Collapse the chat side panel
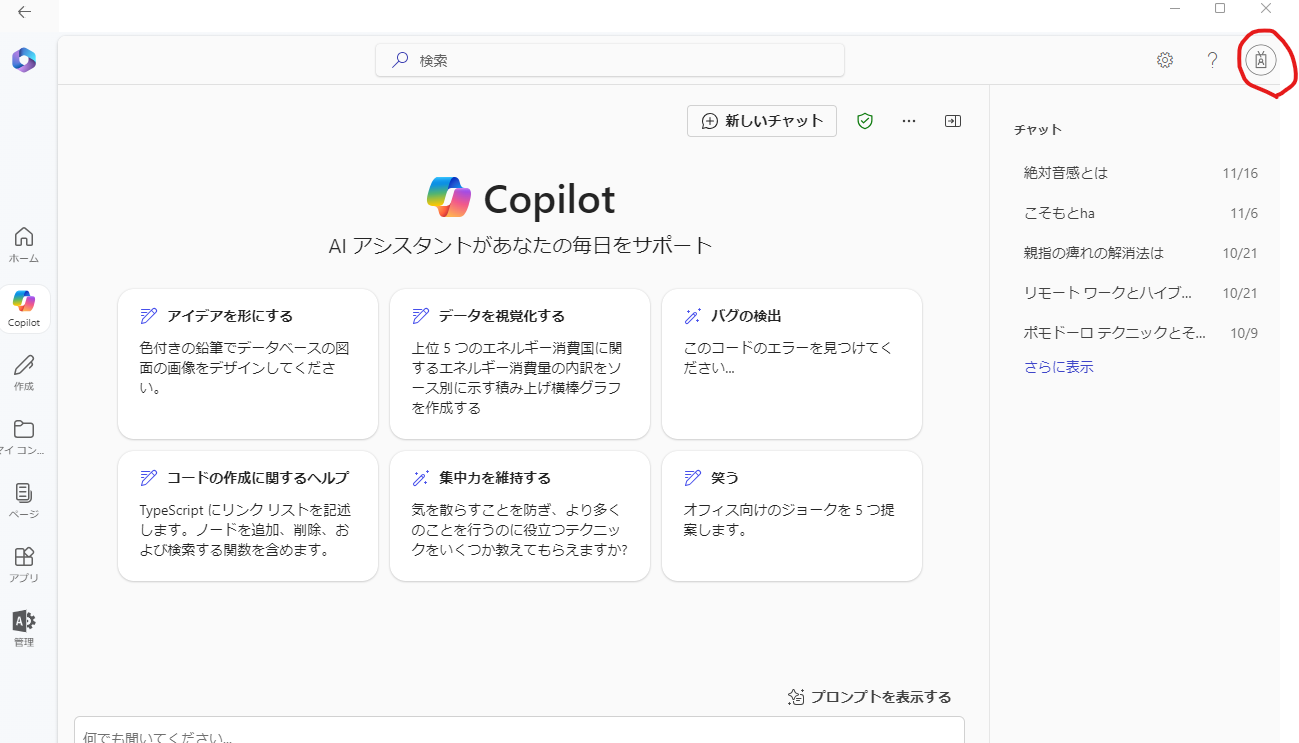1299x743 pixels. click(953, 121)
